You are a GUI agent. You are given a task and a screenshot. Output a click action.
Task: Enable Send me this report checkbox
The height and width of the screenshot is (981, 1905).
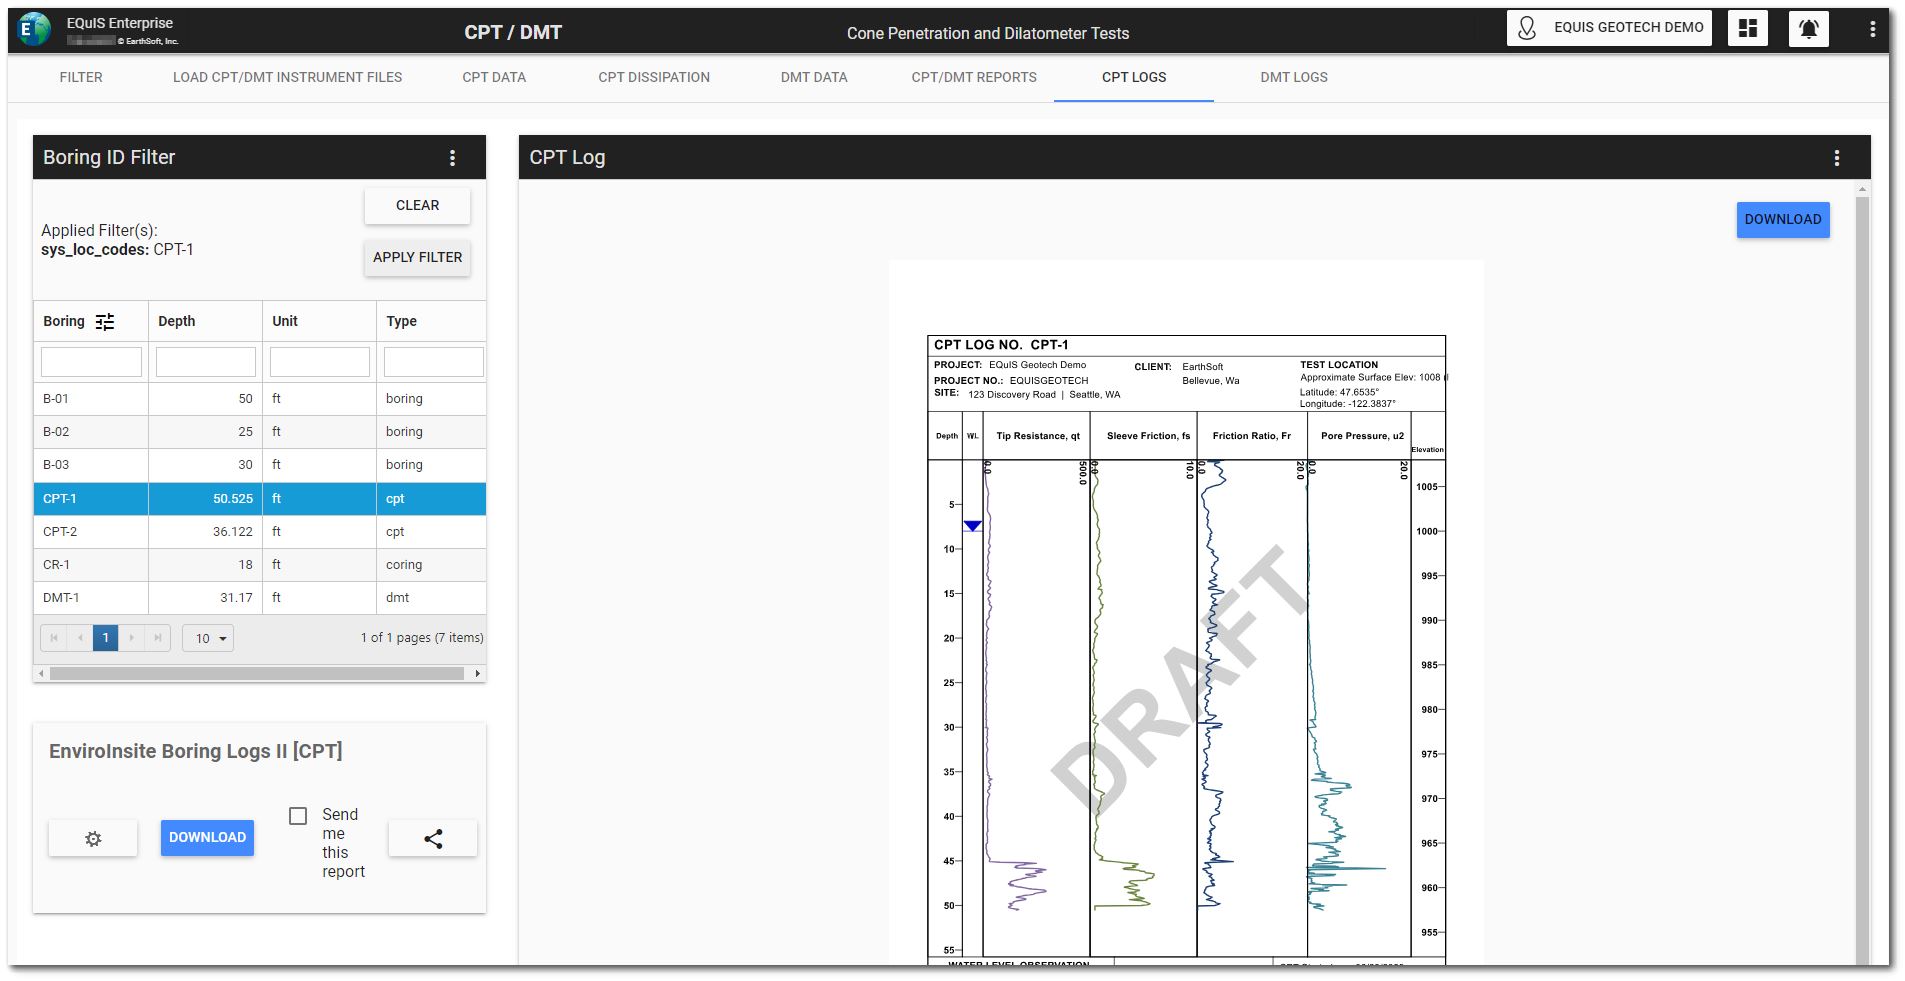pos(298,816)
